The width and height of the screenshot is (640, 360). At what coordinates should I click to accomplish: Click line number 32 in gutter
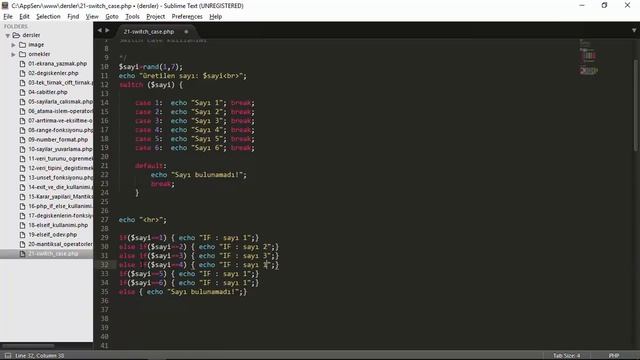(104, 264)
